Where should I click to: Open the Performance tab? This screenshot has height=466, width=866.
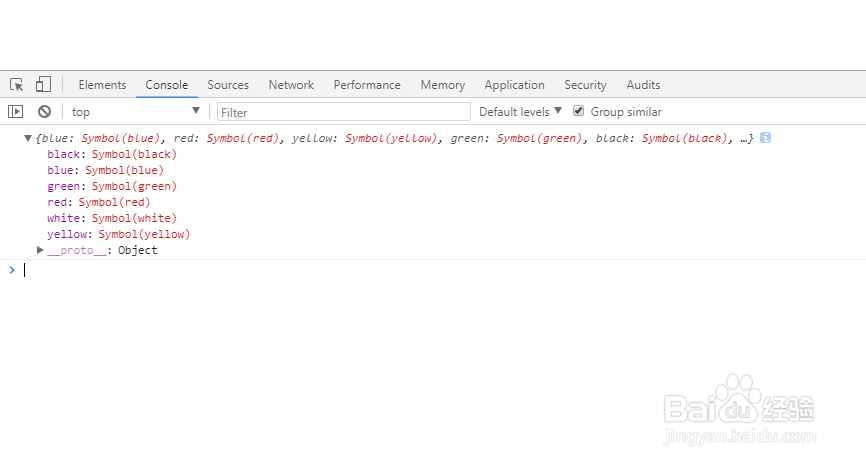click(367, 84)
